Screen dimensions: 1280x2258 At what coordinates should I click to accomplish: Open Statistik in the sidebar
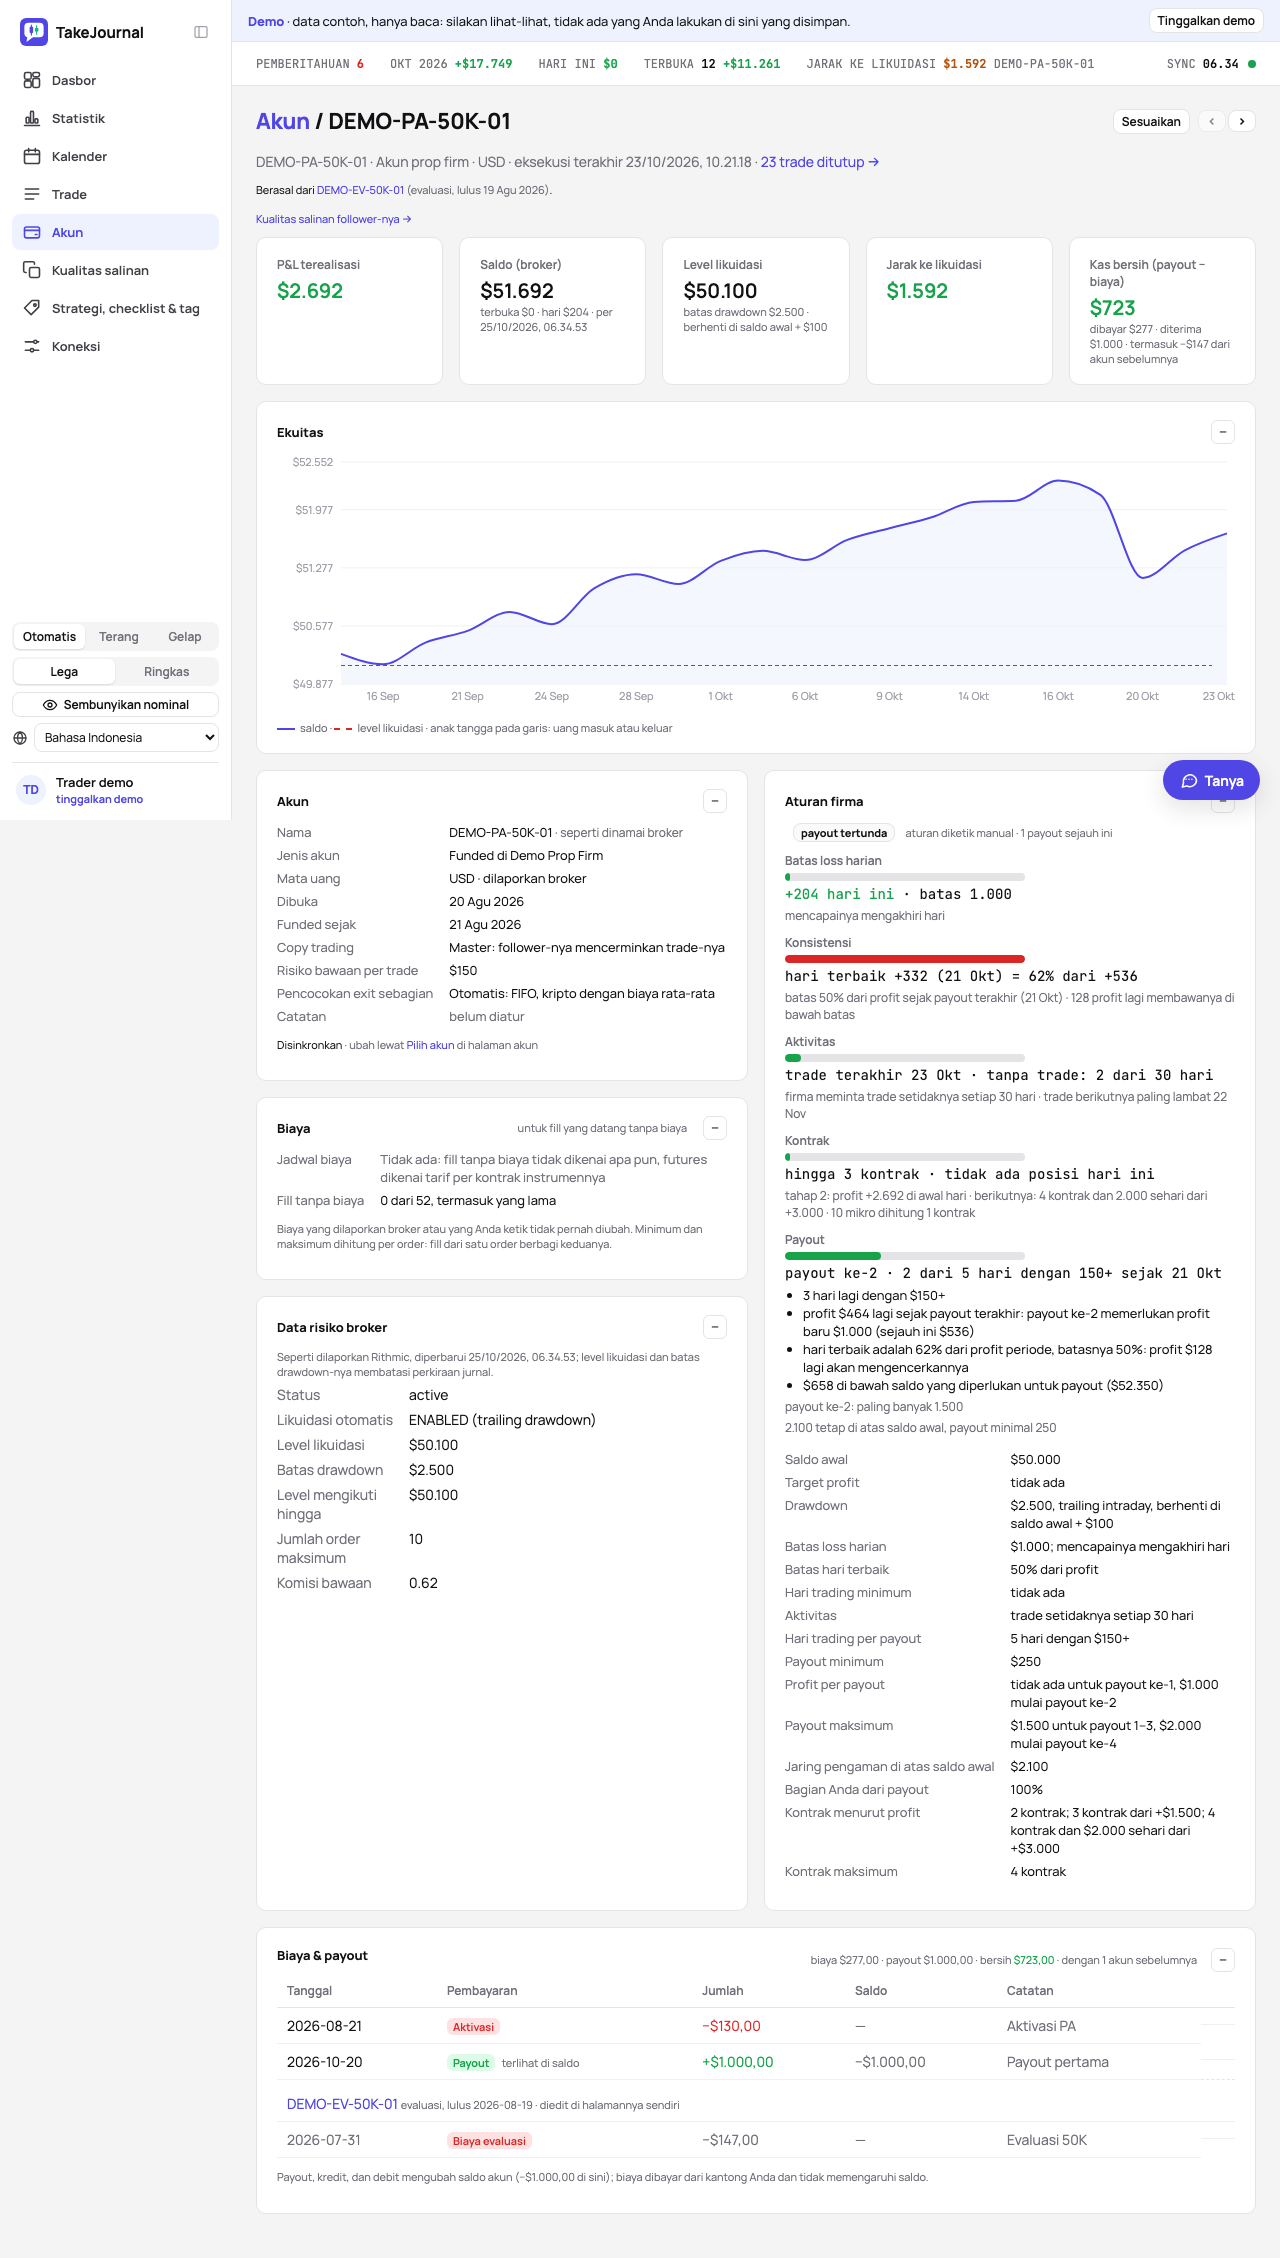pos(115,118)
